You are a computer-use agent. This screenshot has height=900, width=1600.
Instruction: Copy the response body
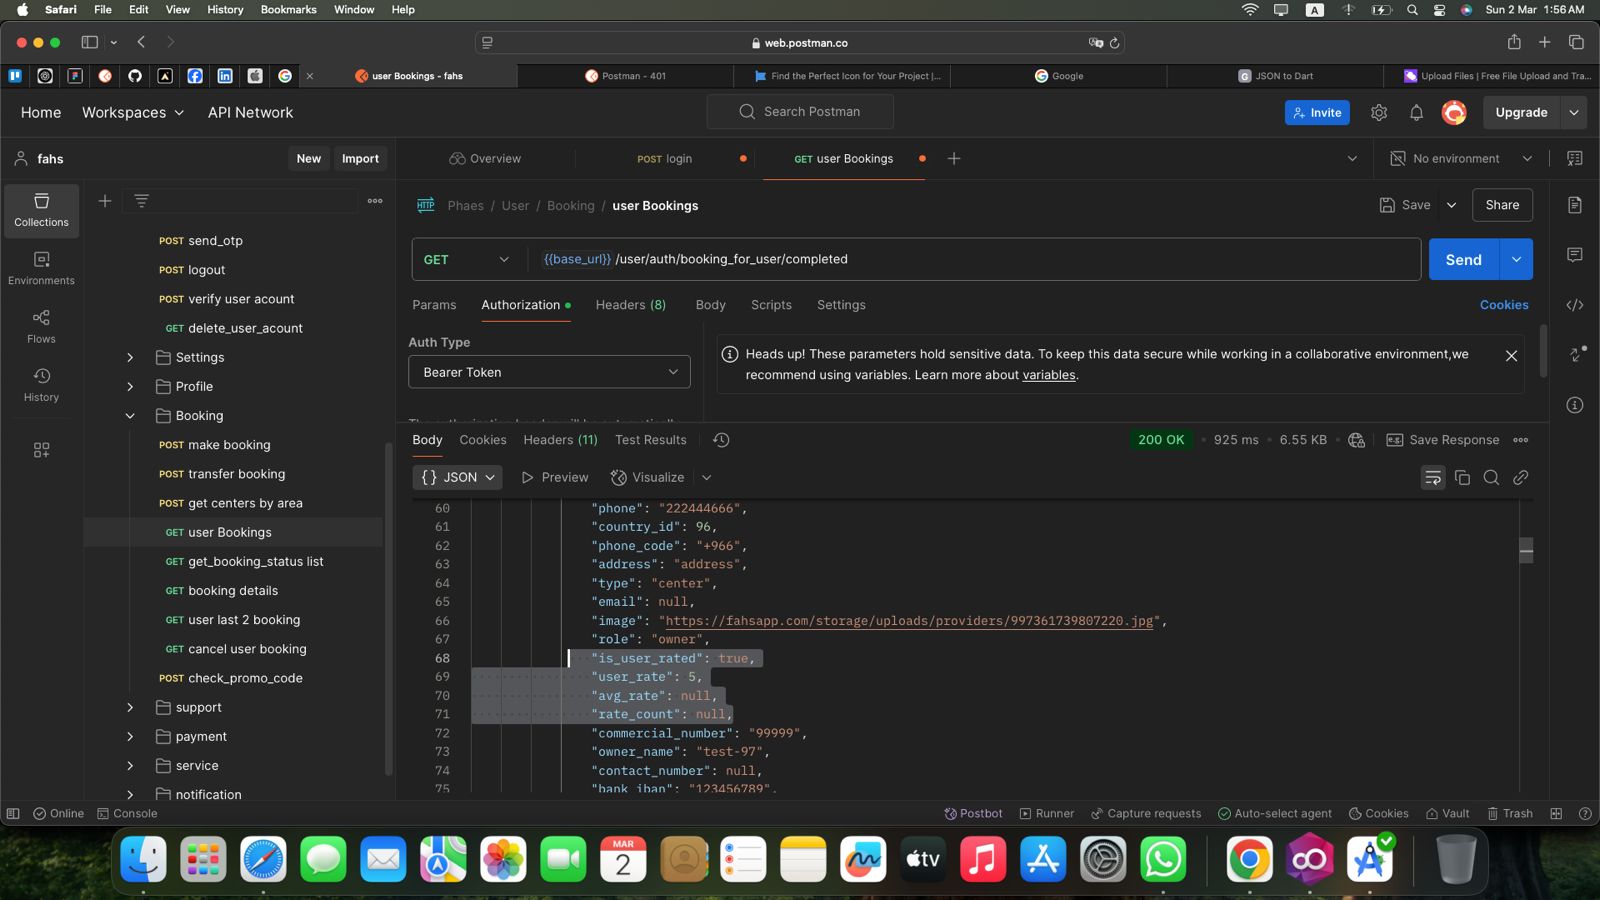click(1462, 478)
